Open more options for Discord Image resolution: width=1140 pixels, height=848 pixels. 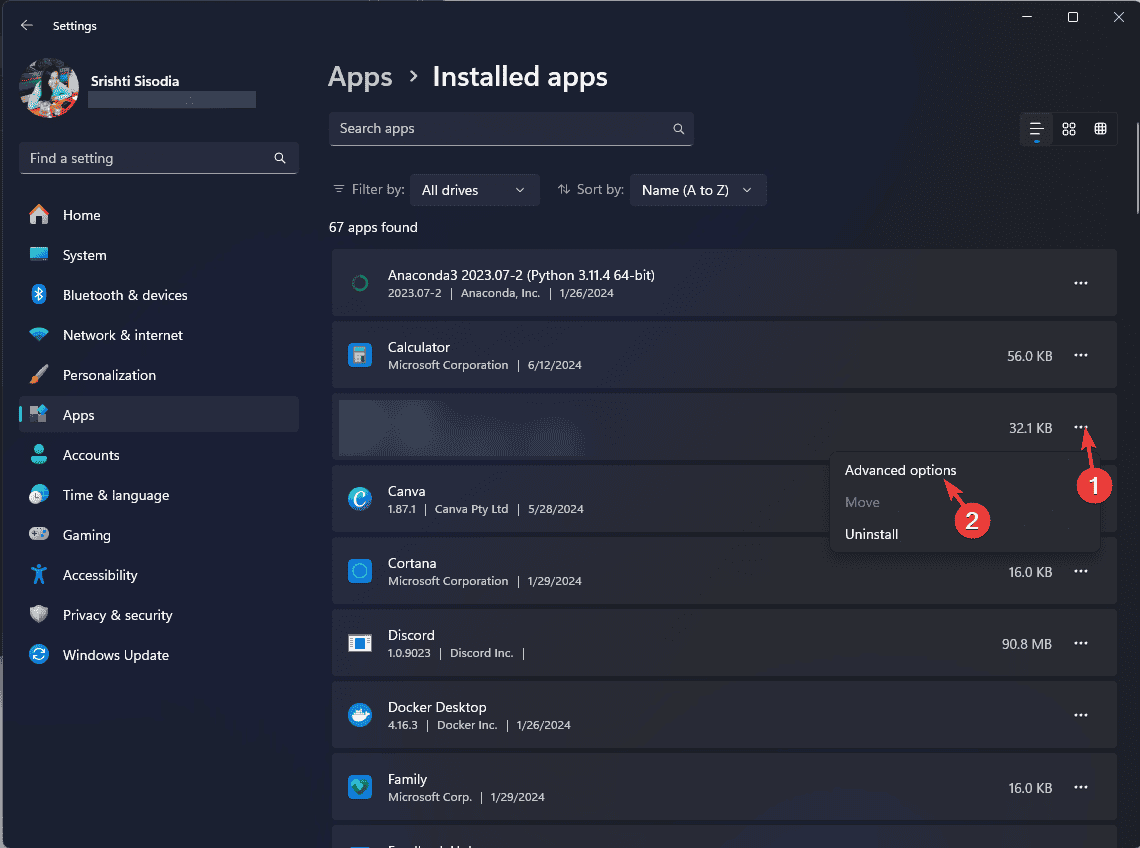coord(1080,643)
